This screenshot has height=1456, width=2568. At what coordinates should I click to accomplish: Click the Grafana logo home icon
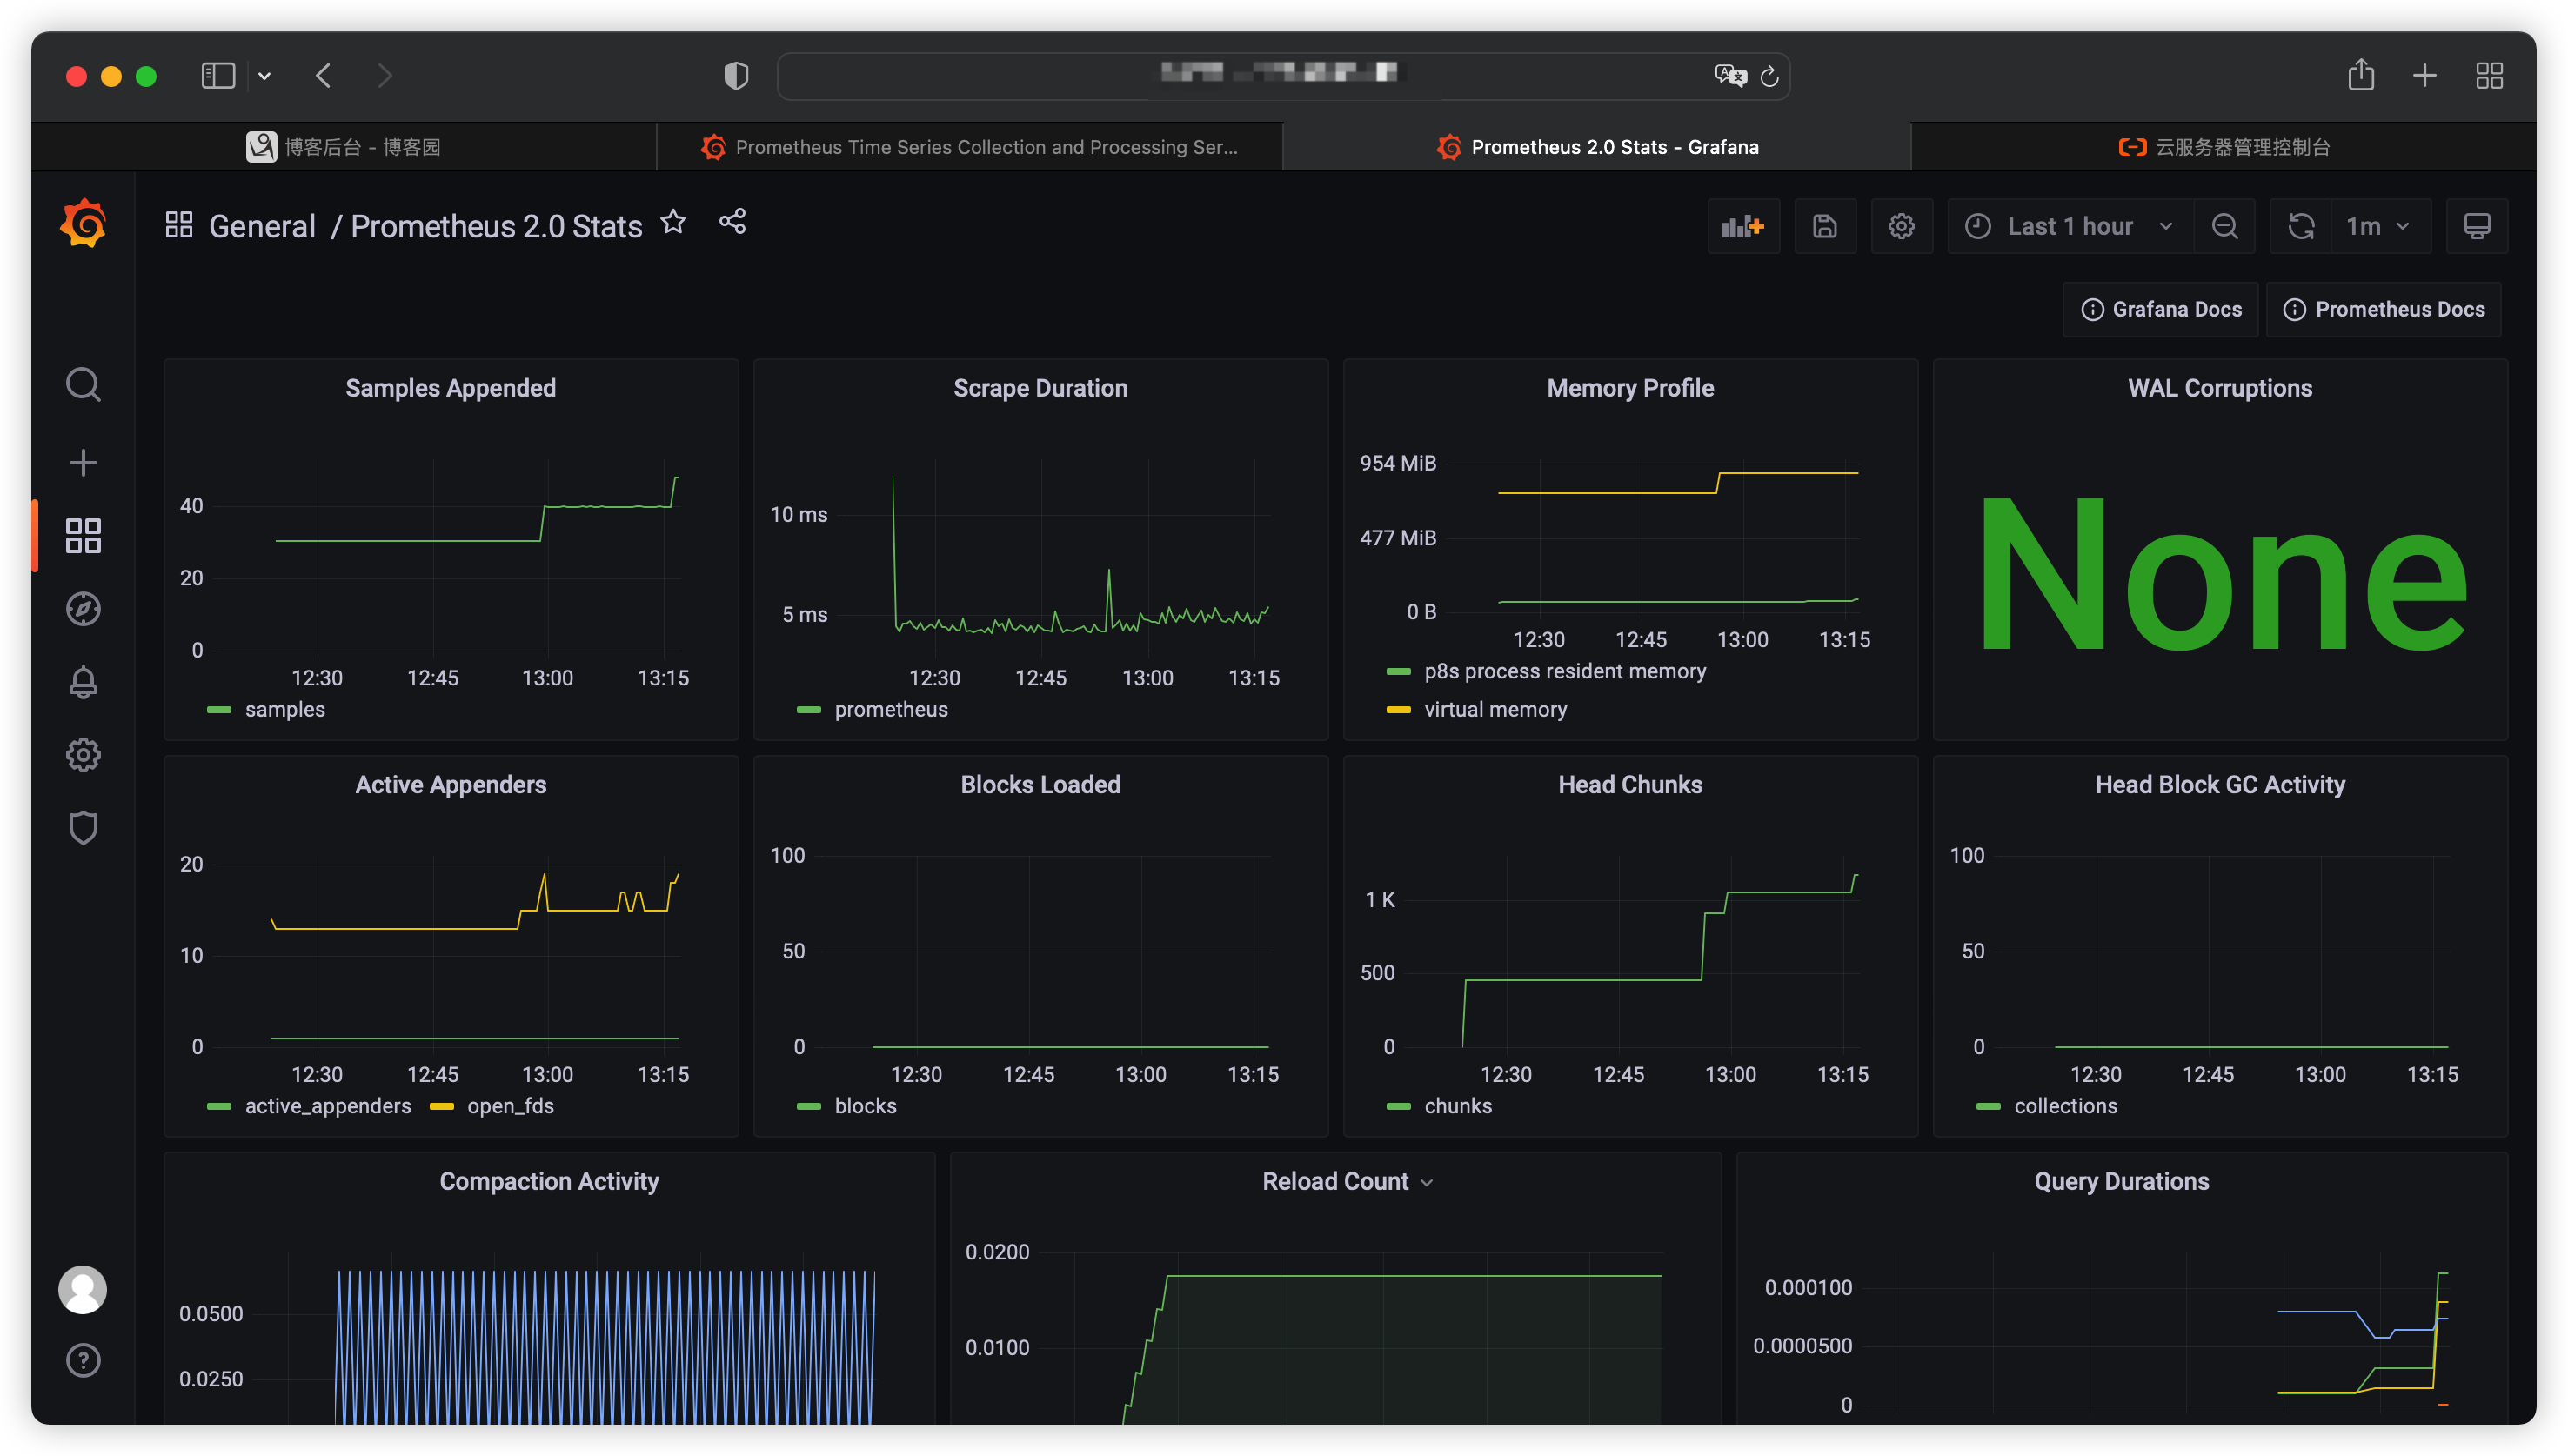tap(83, 223)
